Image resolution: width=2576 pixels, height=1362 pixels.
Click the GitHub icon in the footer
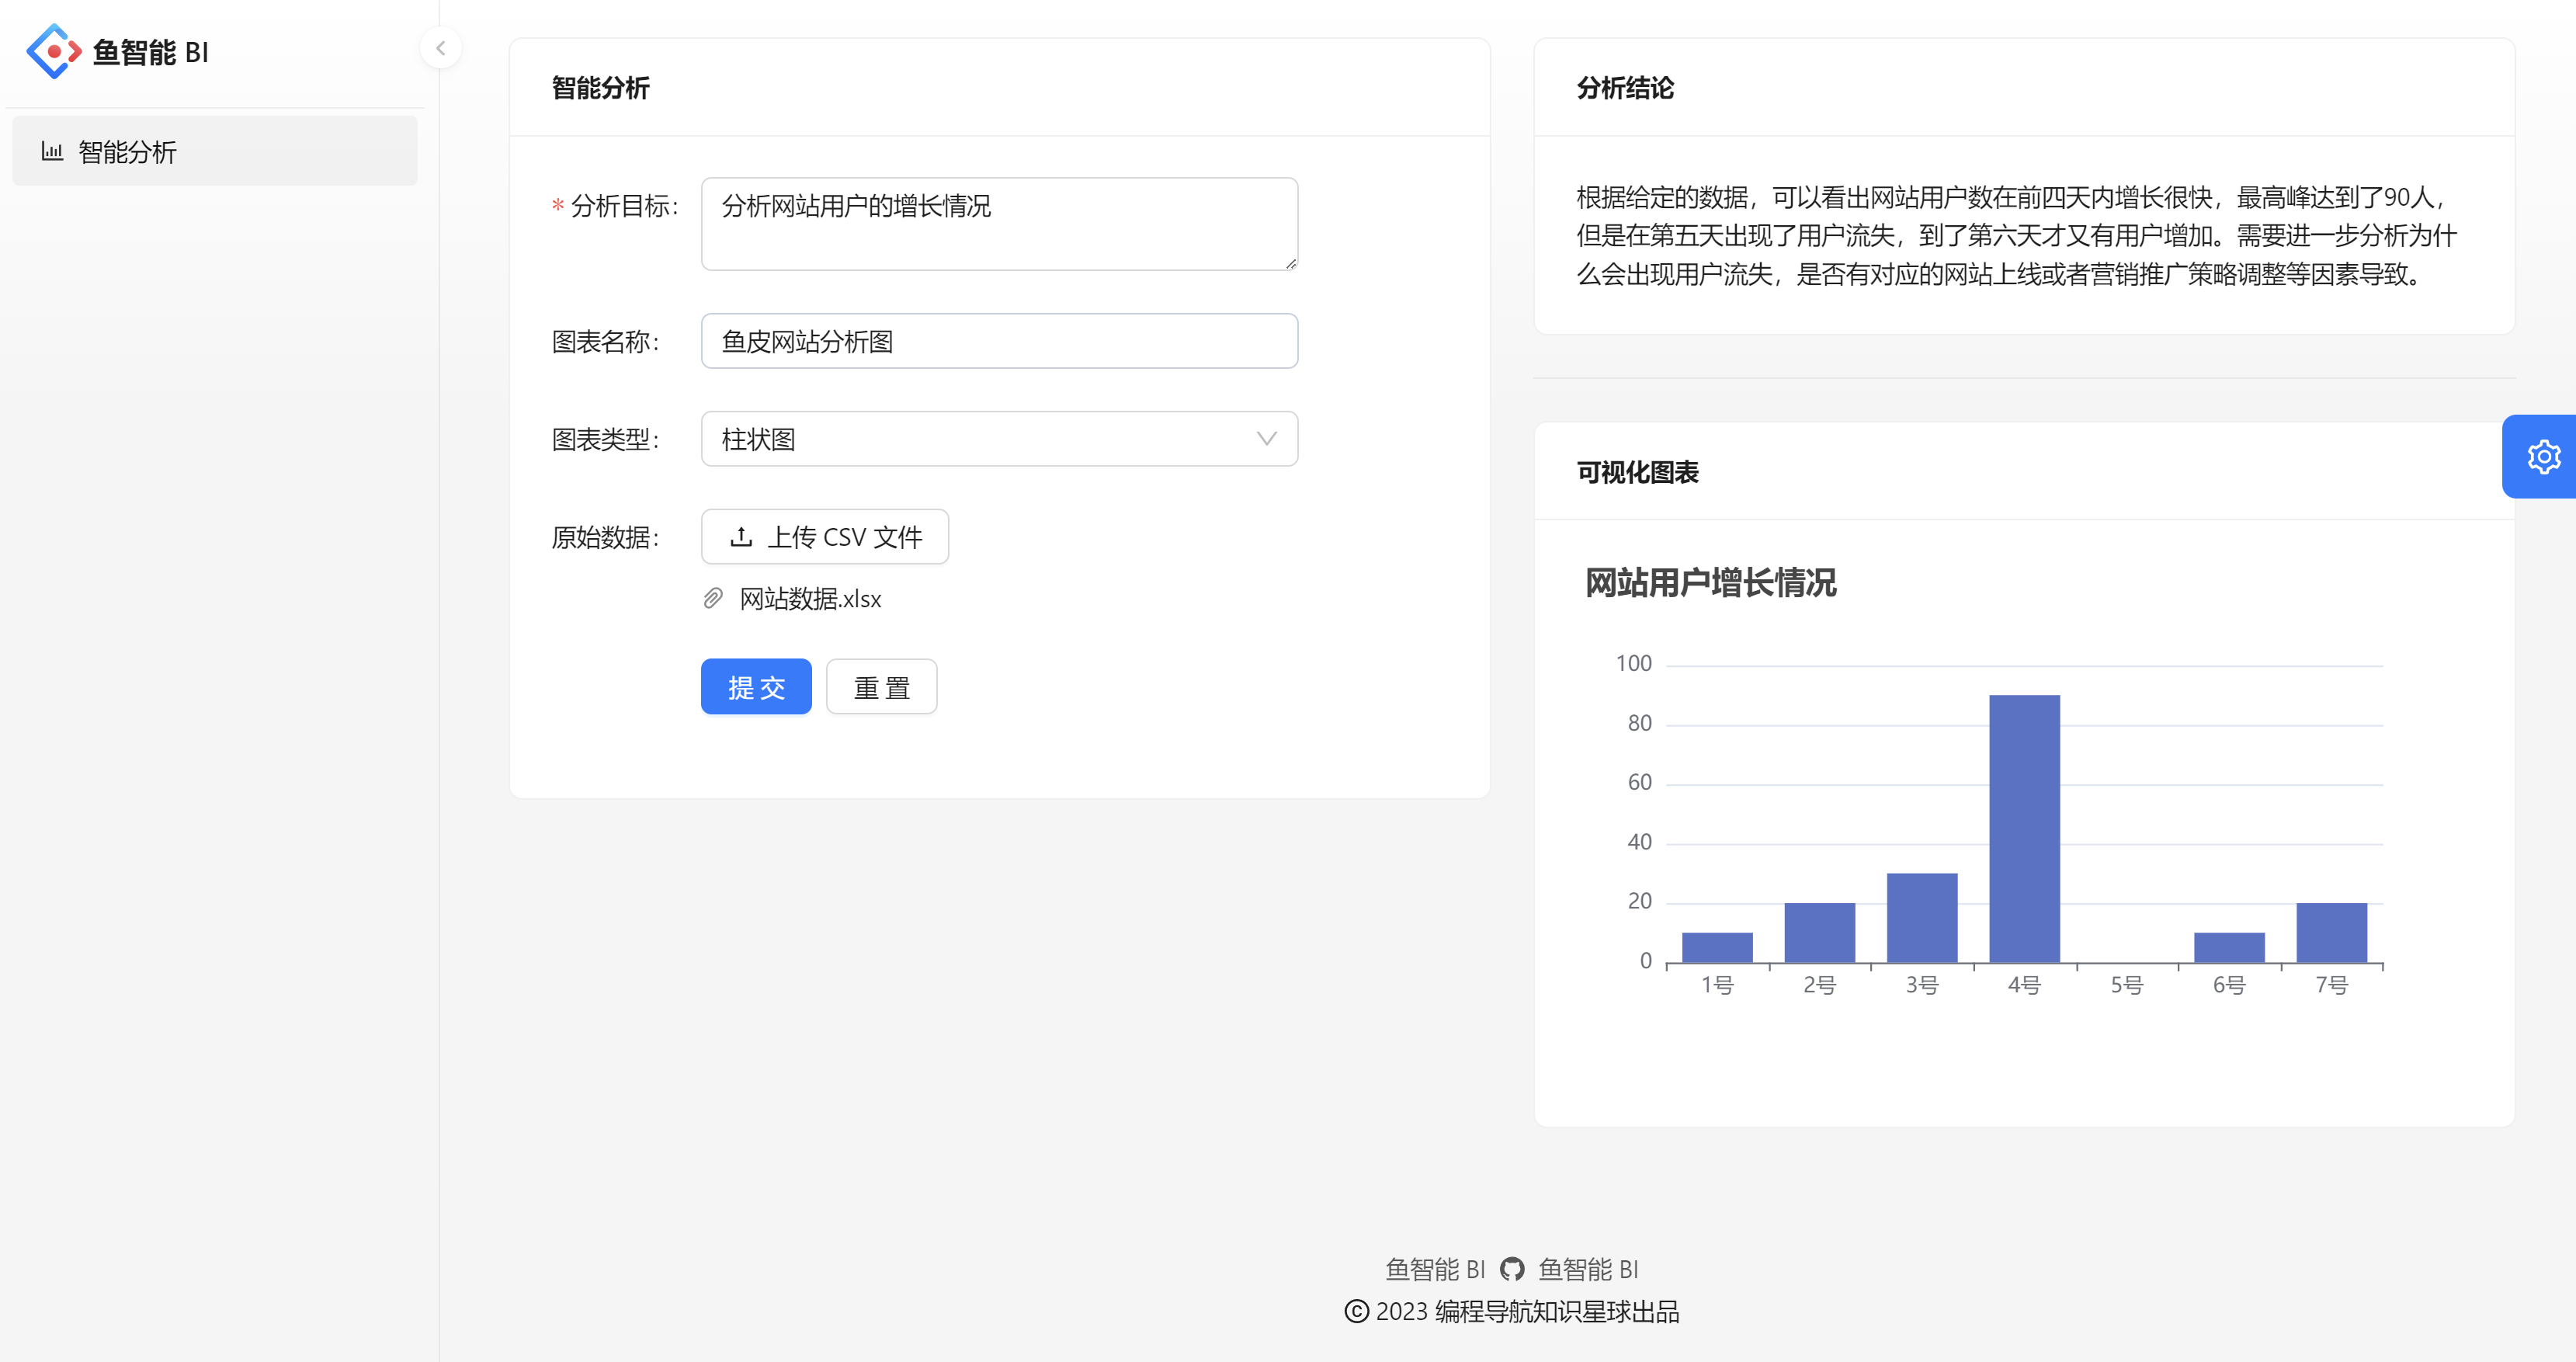click(1512, 1269)
